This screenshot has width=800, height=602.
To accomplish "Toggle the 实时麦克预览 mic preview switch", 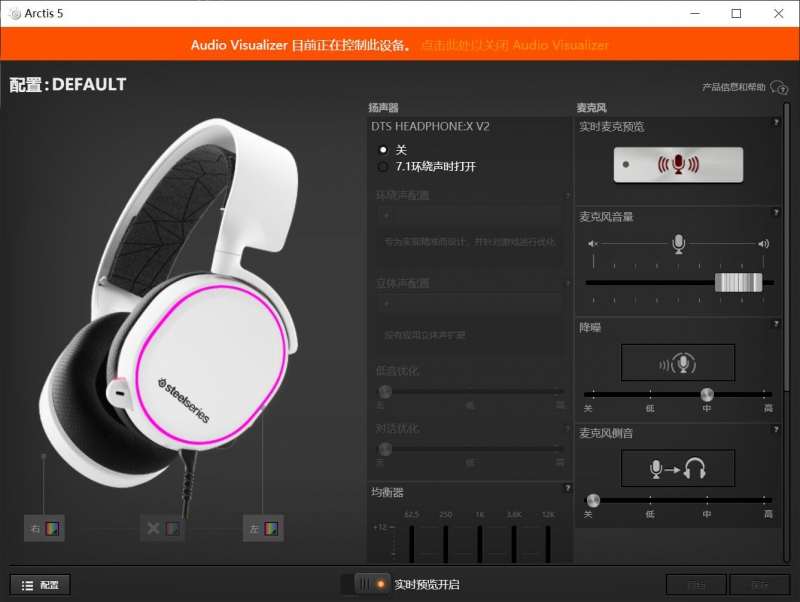I will tap(678, 165).
